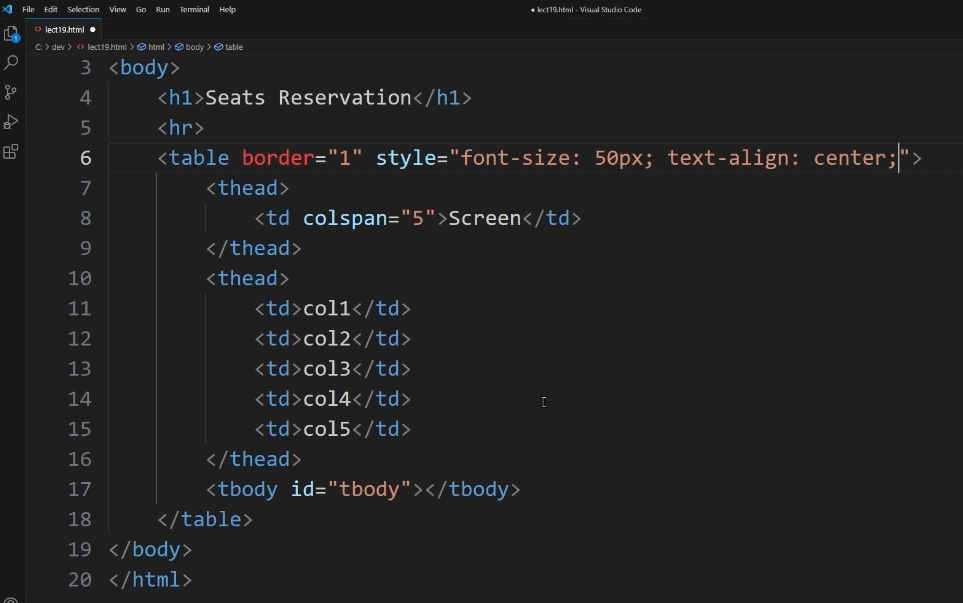The width and height of the screenshot is (963, 603).
Task: Open the Edit menu
Action: 51,9
